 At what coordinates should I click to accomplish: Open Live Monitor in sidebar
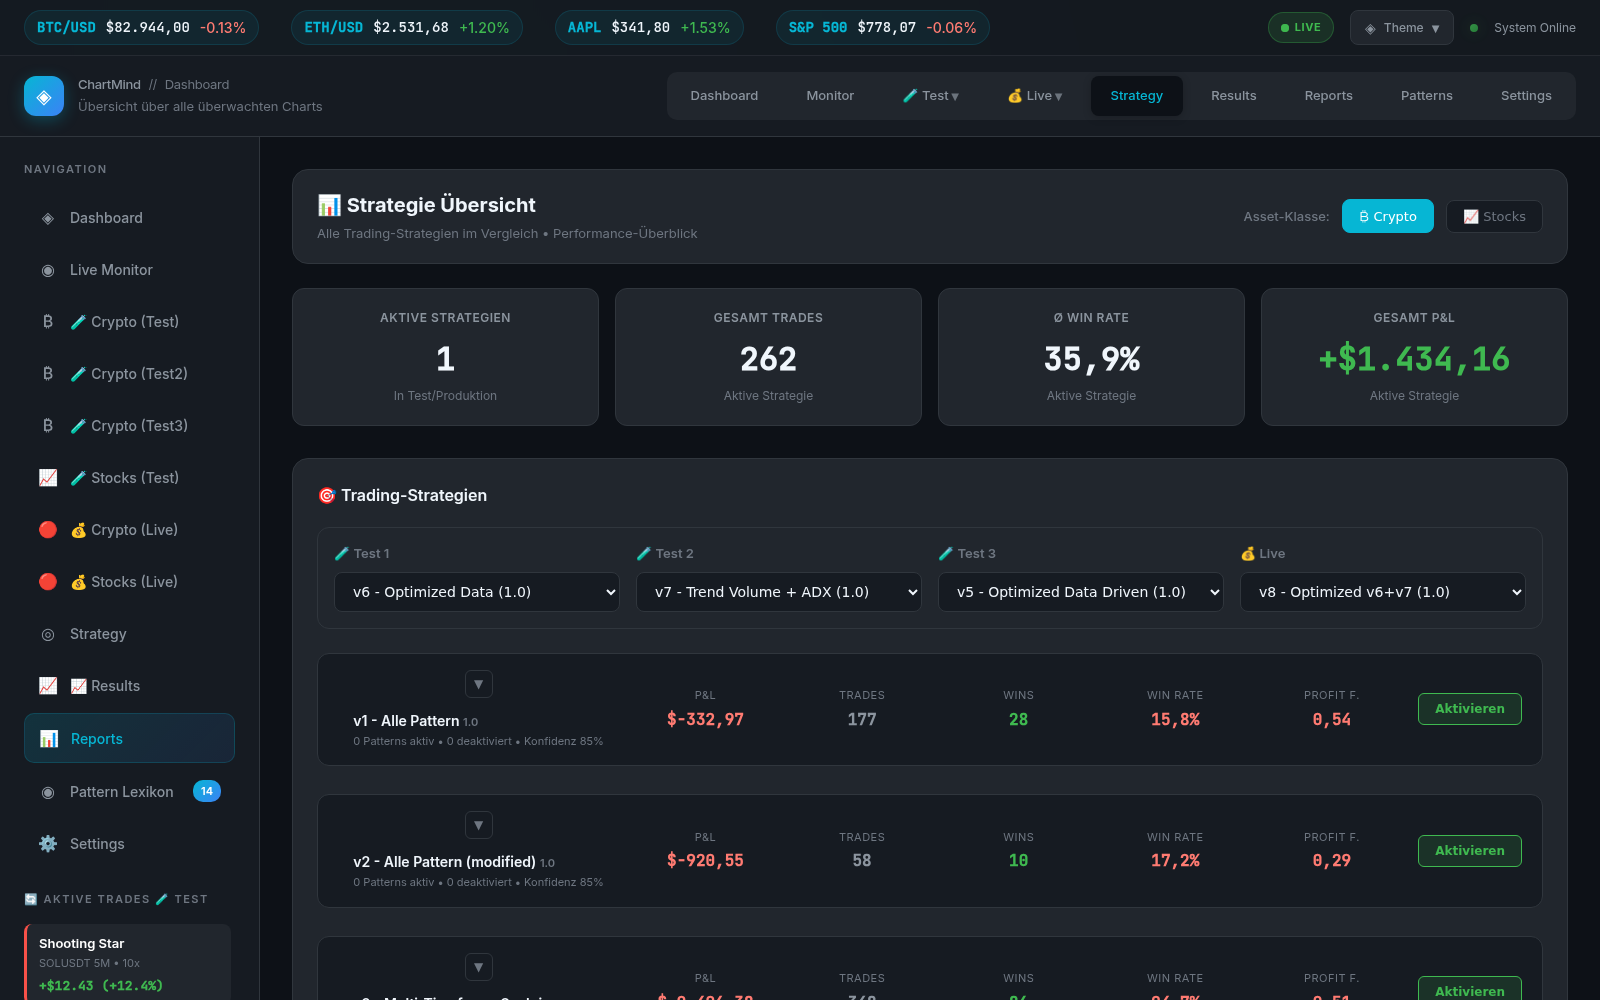pos(129,270)
